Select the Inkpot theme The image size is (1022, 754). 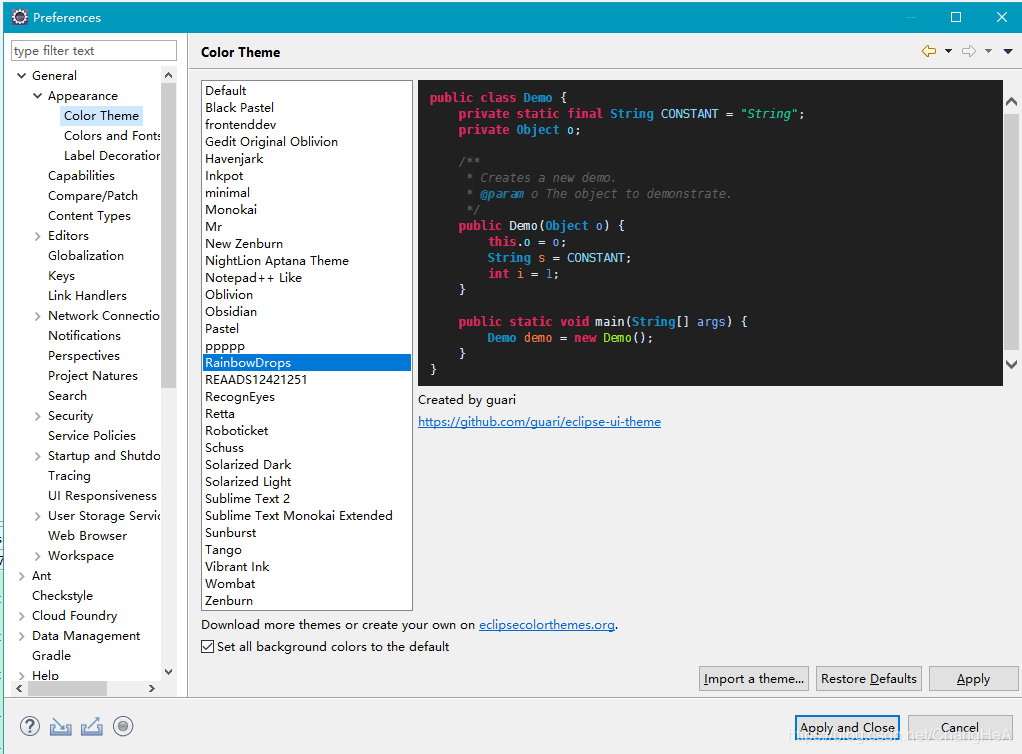pyautogui.click(x=307, y=176)
